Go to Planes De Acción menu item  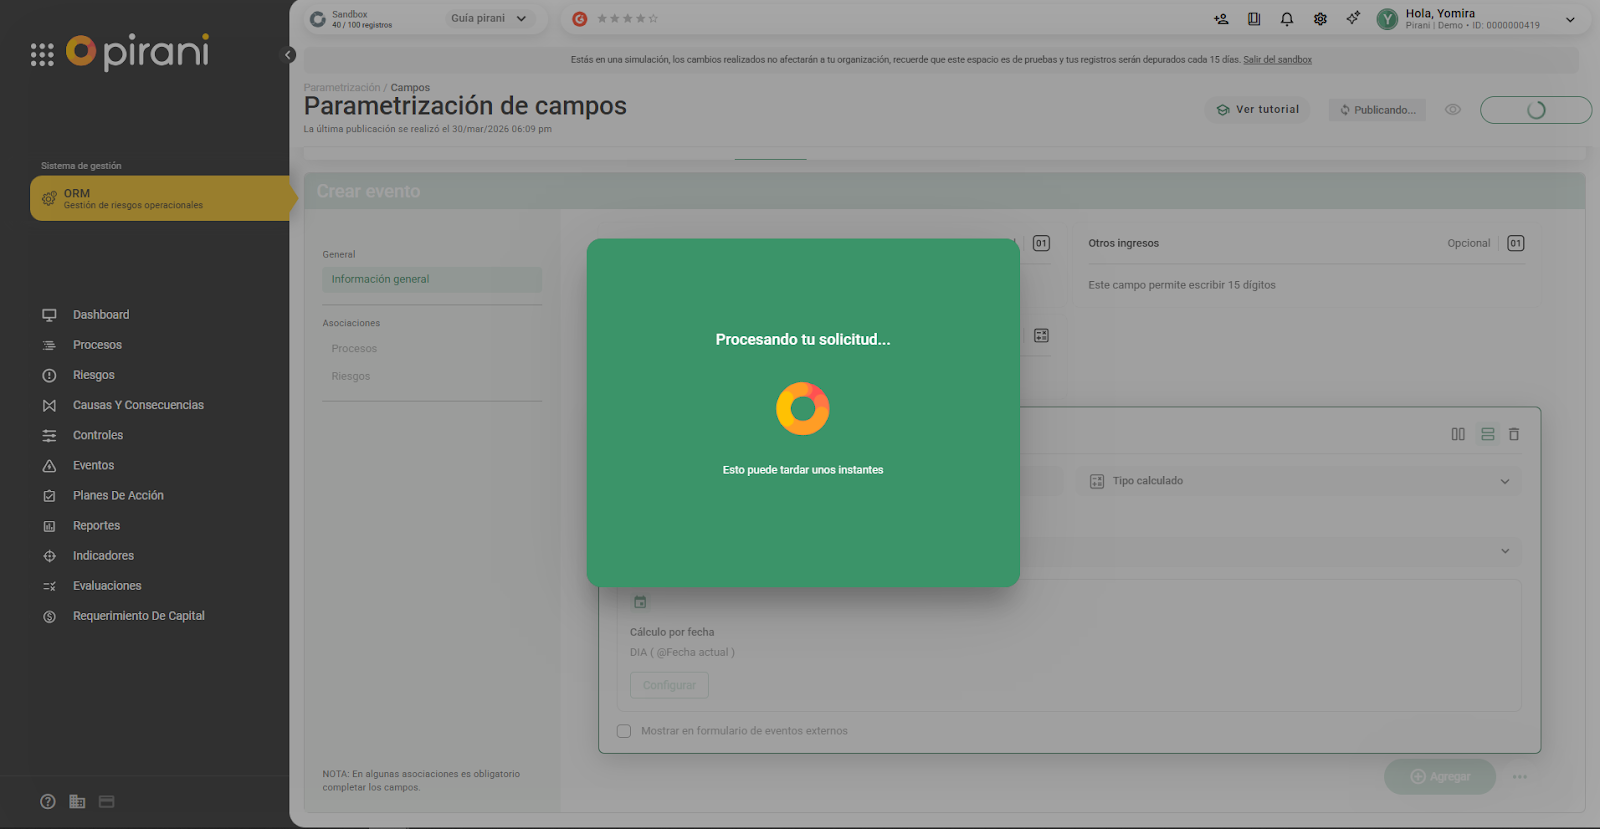118,496
